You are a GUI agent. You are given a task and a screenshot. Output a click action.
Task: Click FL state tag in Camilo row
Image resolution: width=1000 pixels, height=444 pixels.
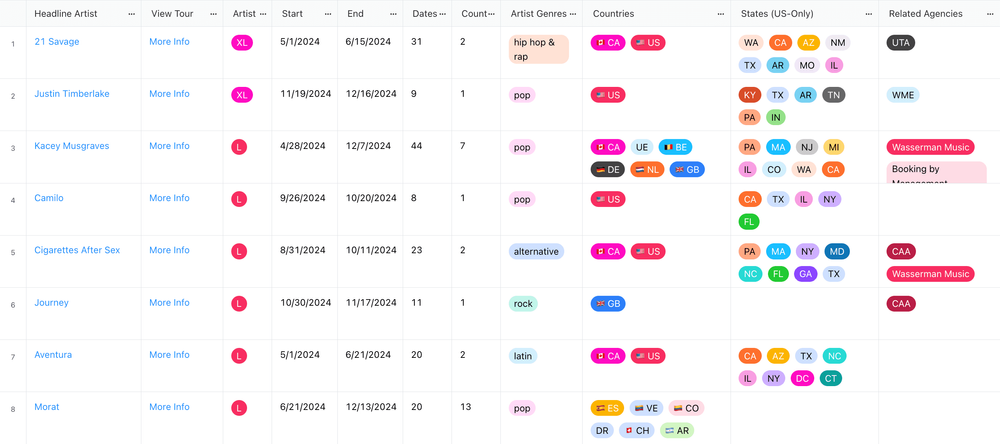coord(749,222)
